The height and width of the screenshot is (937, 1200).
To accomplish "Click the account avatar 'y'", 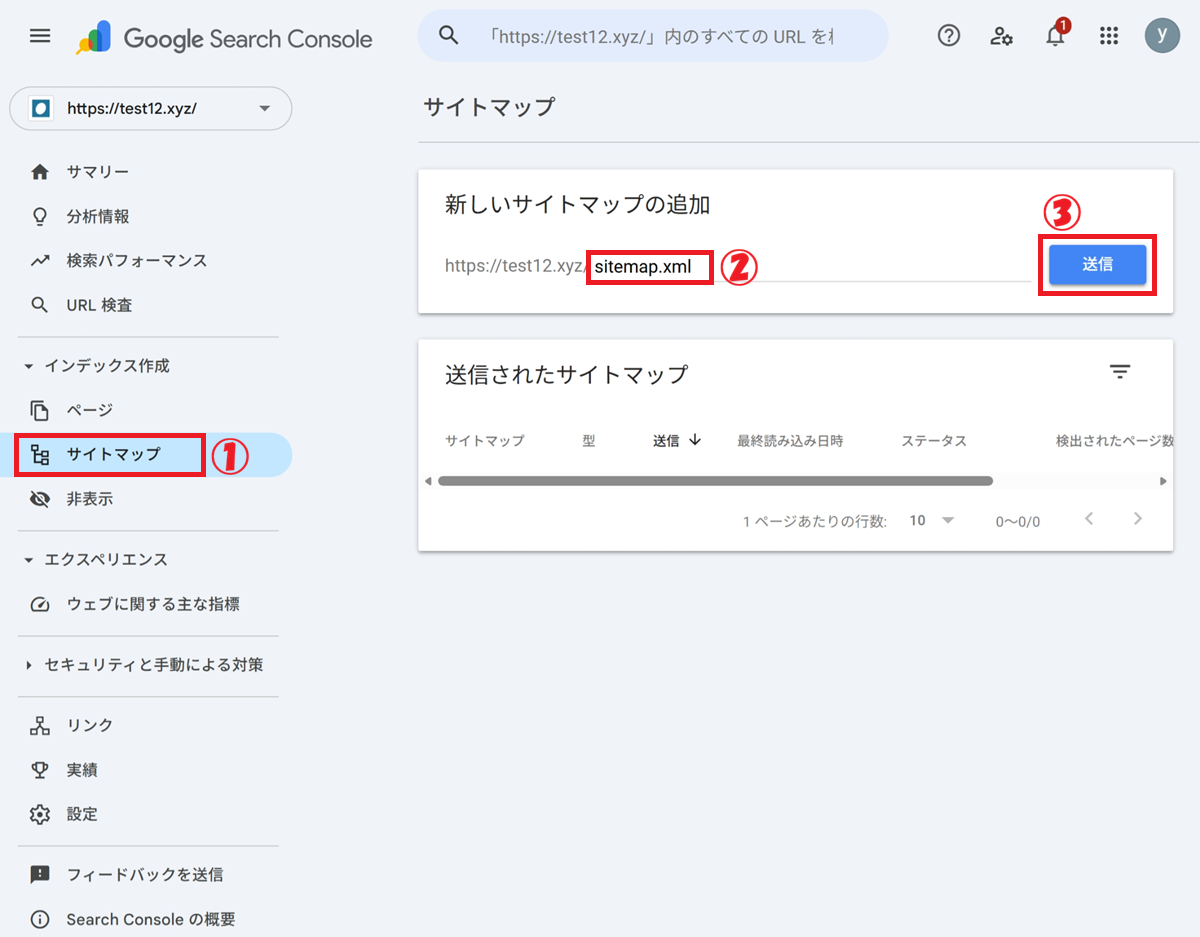I will tap(1162, 36).
